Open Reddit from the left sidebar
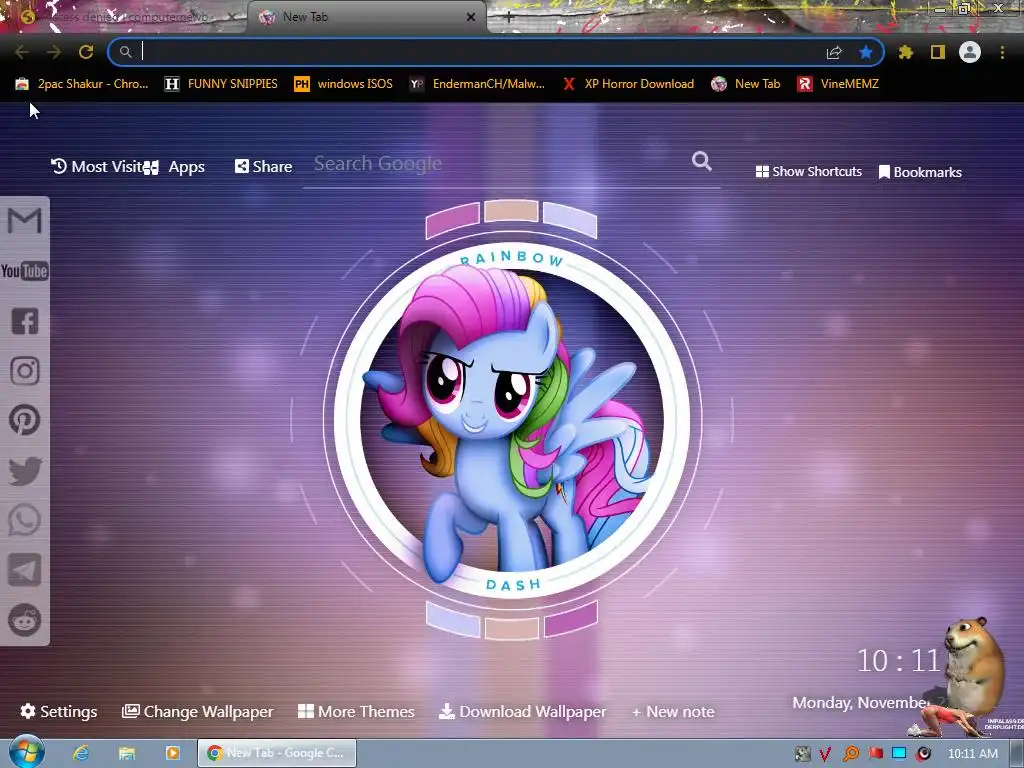The width and height of the screenshot is (1024, 768). click(x=25, y=620)
